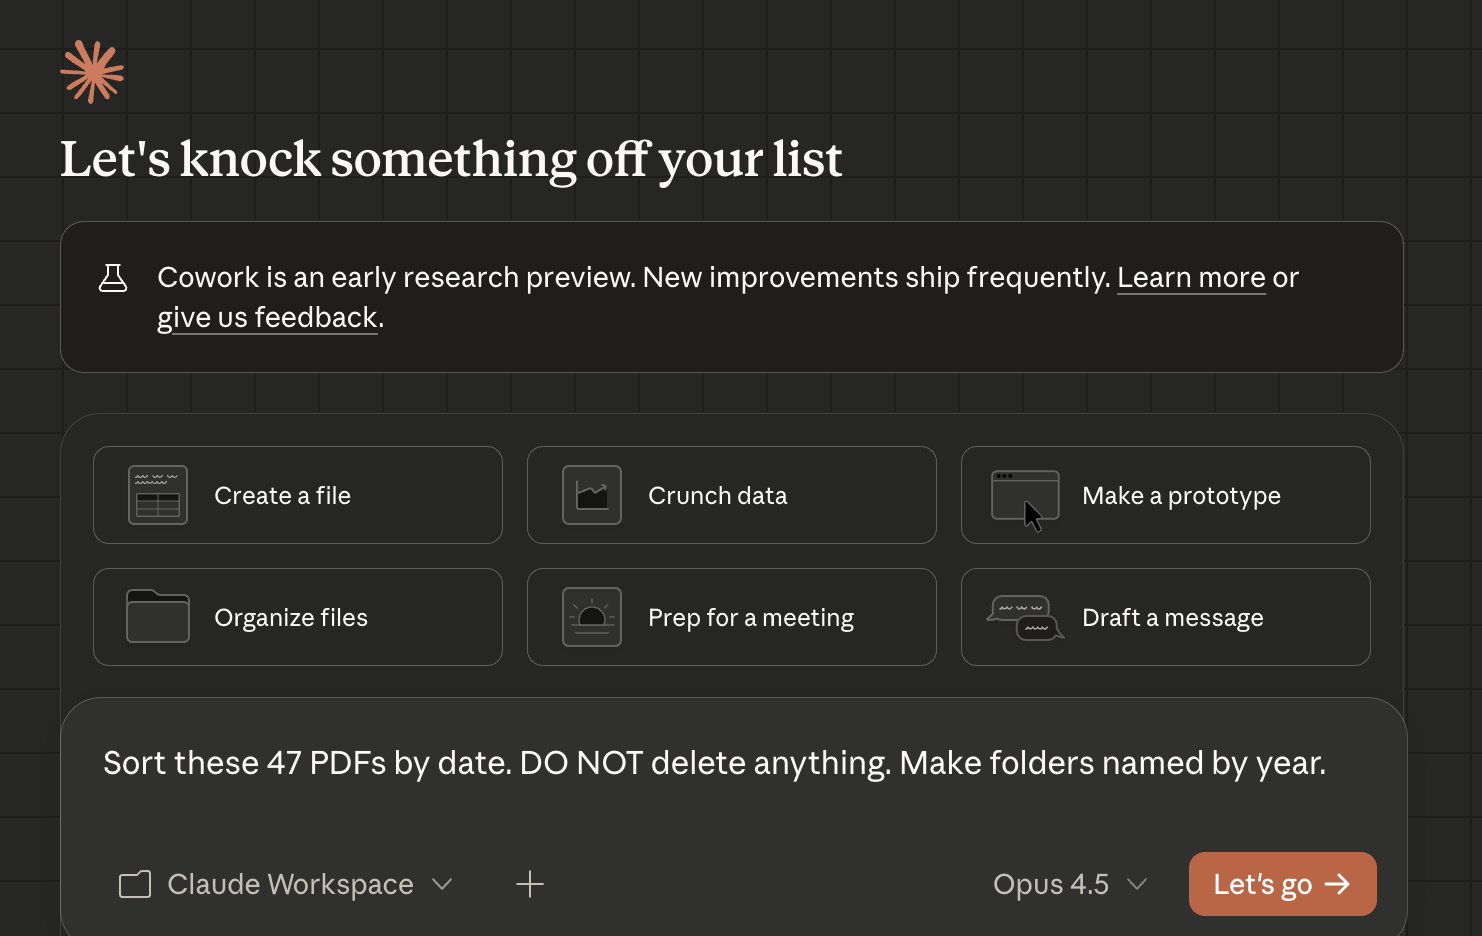
Task: Click the flask research preview icon
Action: [113, 278]
